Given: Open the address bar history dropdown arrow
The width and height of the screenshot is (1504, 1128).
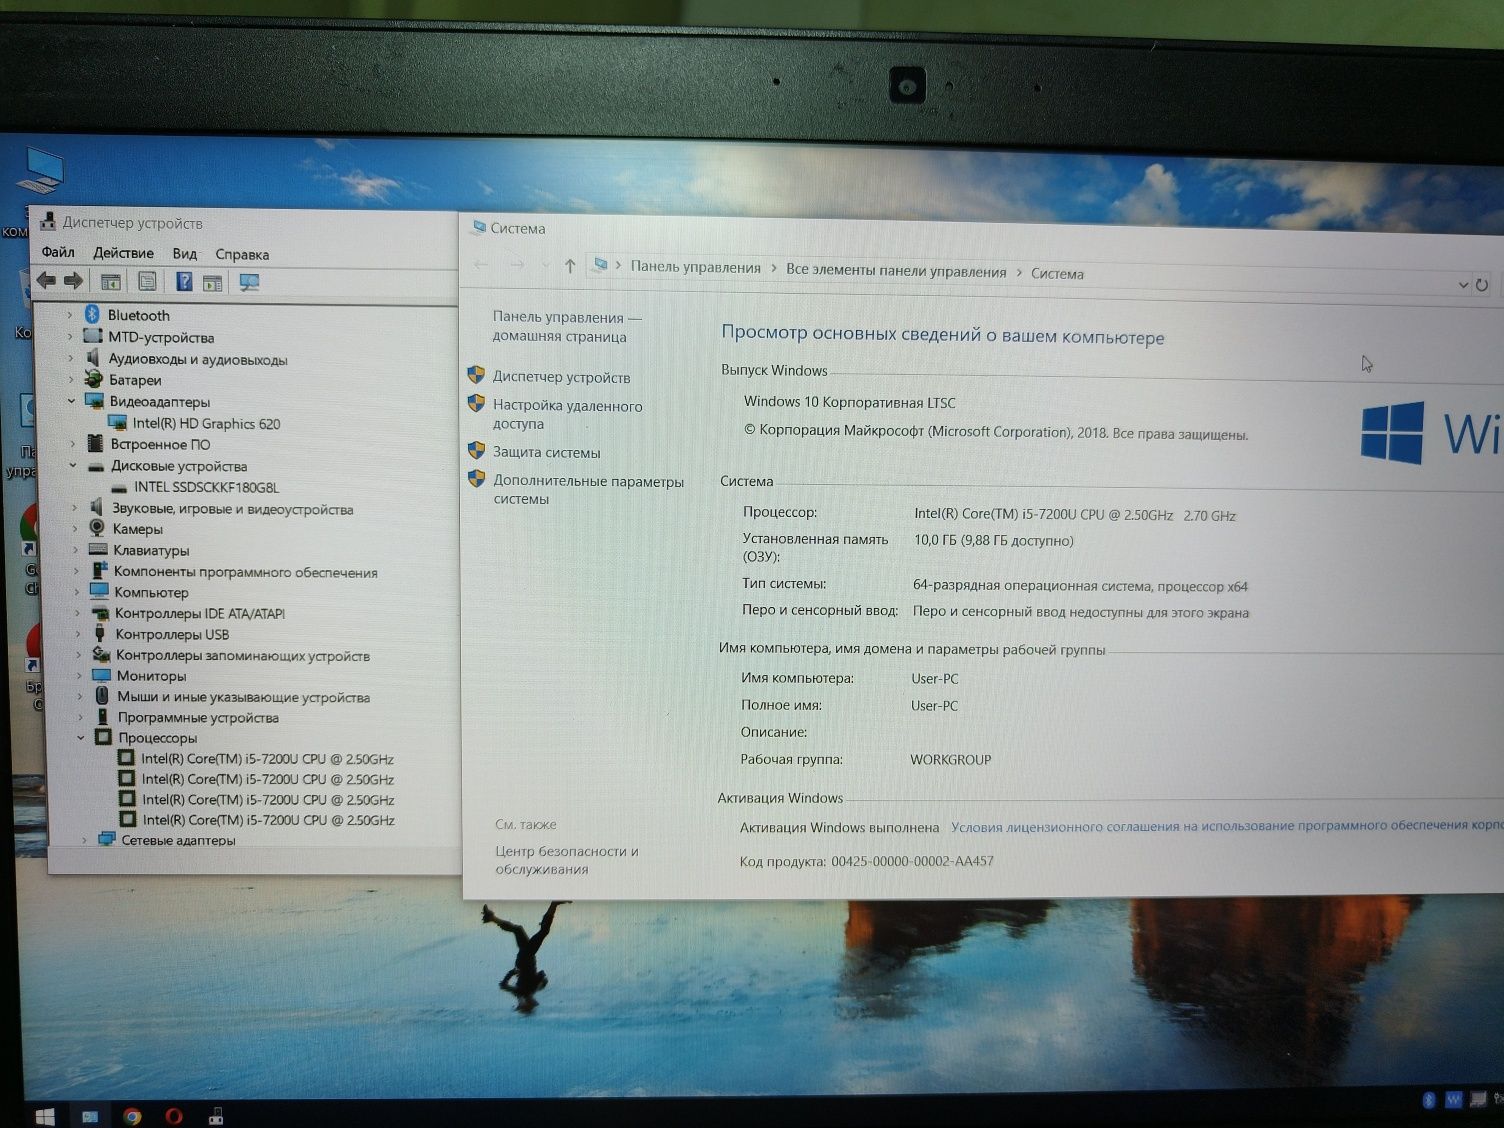Looking at the screenshot, I should click(x=1462, y=285).
